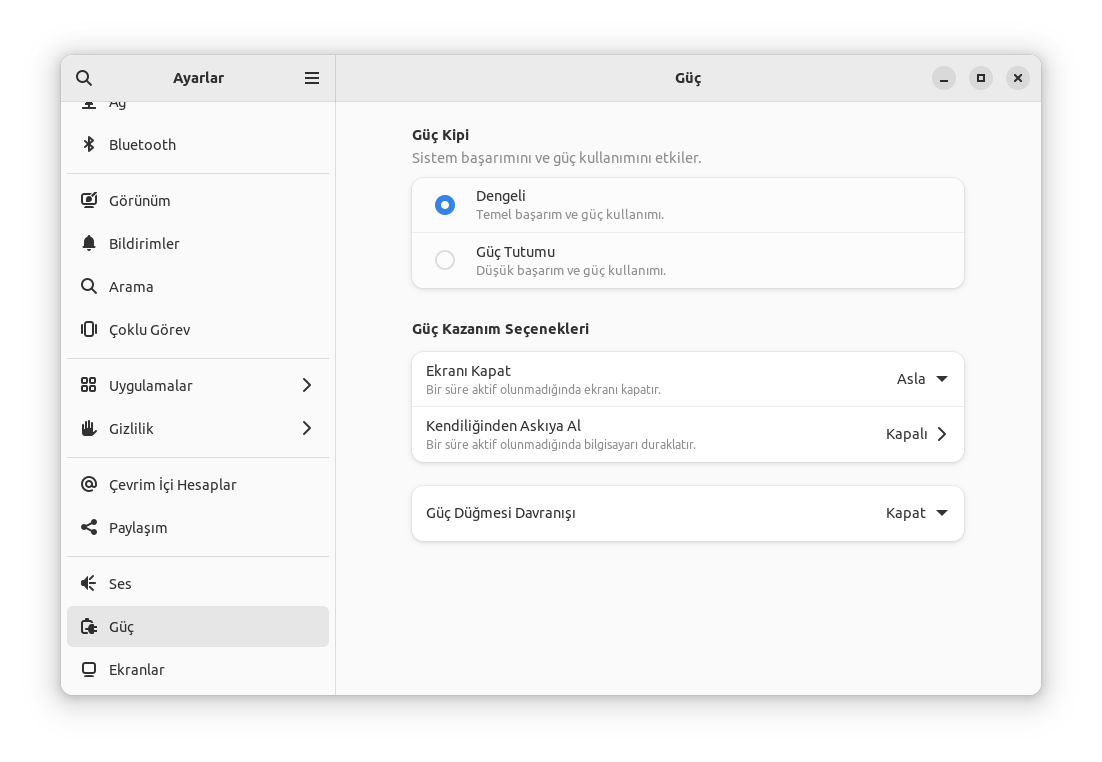Expand the Uygulamalar submenu chevron
1102x762 pixels.
(x=307, y=385)
